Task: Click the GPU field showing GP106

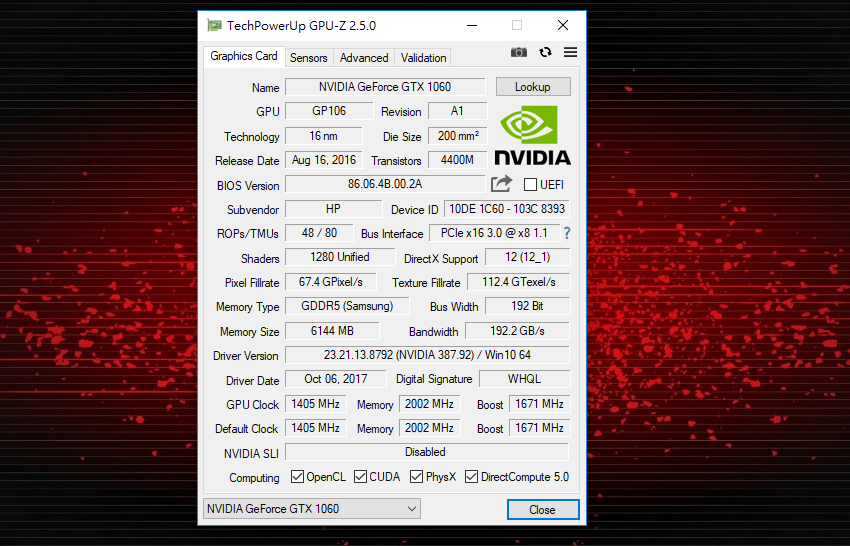Action: [x=329, y=111]
